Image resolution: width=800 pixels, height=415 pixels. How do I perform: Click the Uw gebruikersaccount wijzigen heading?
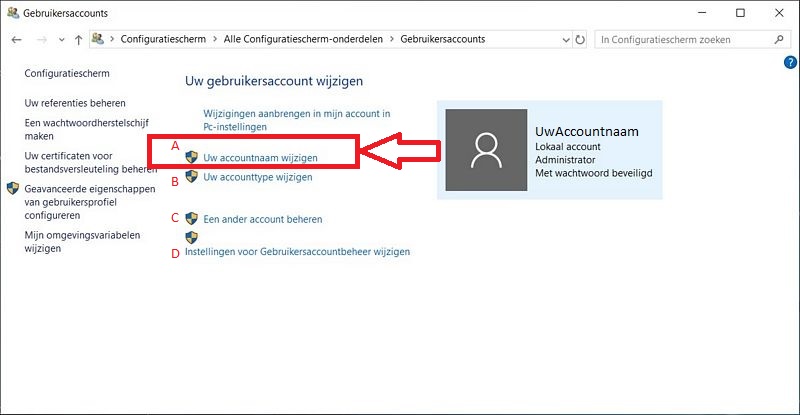coord(274,81)
